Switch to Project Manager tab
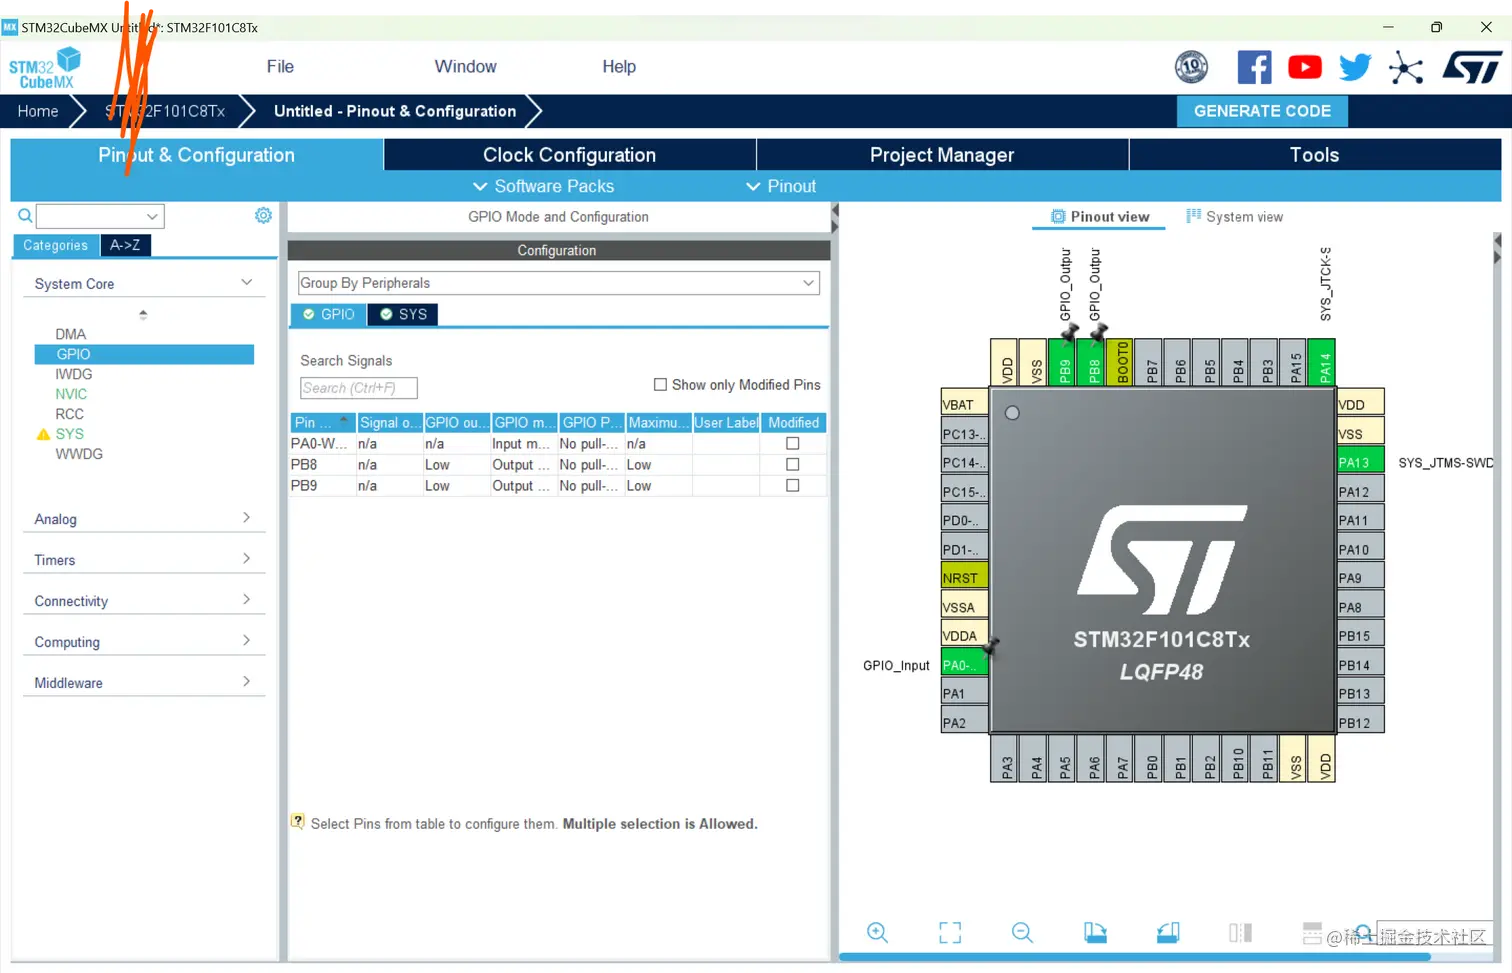1512x973 pixels. tap(942, 155)
